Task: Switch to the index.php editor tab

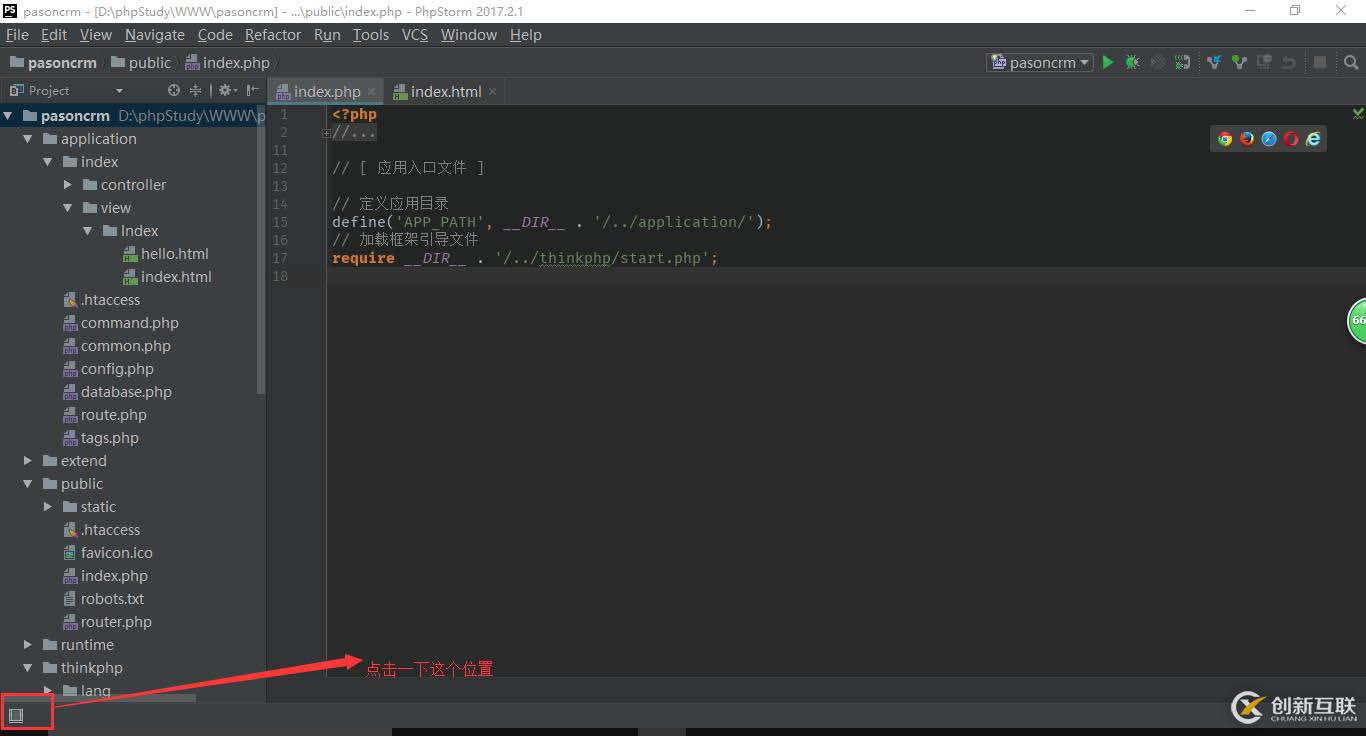Action: (x=326, y=91)
